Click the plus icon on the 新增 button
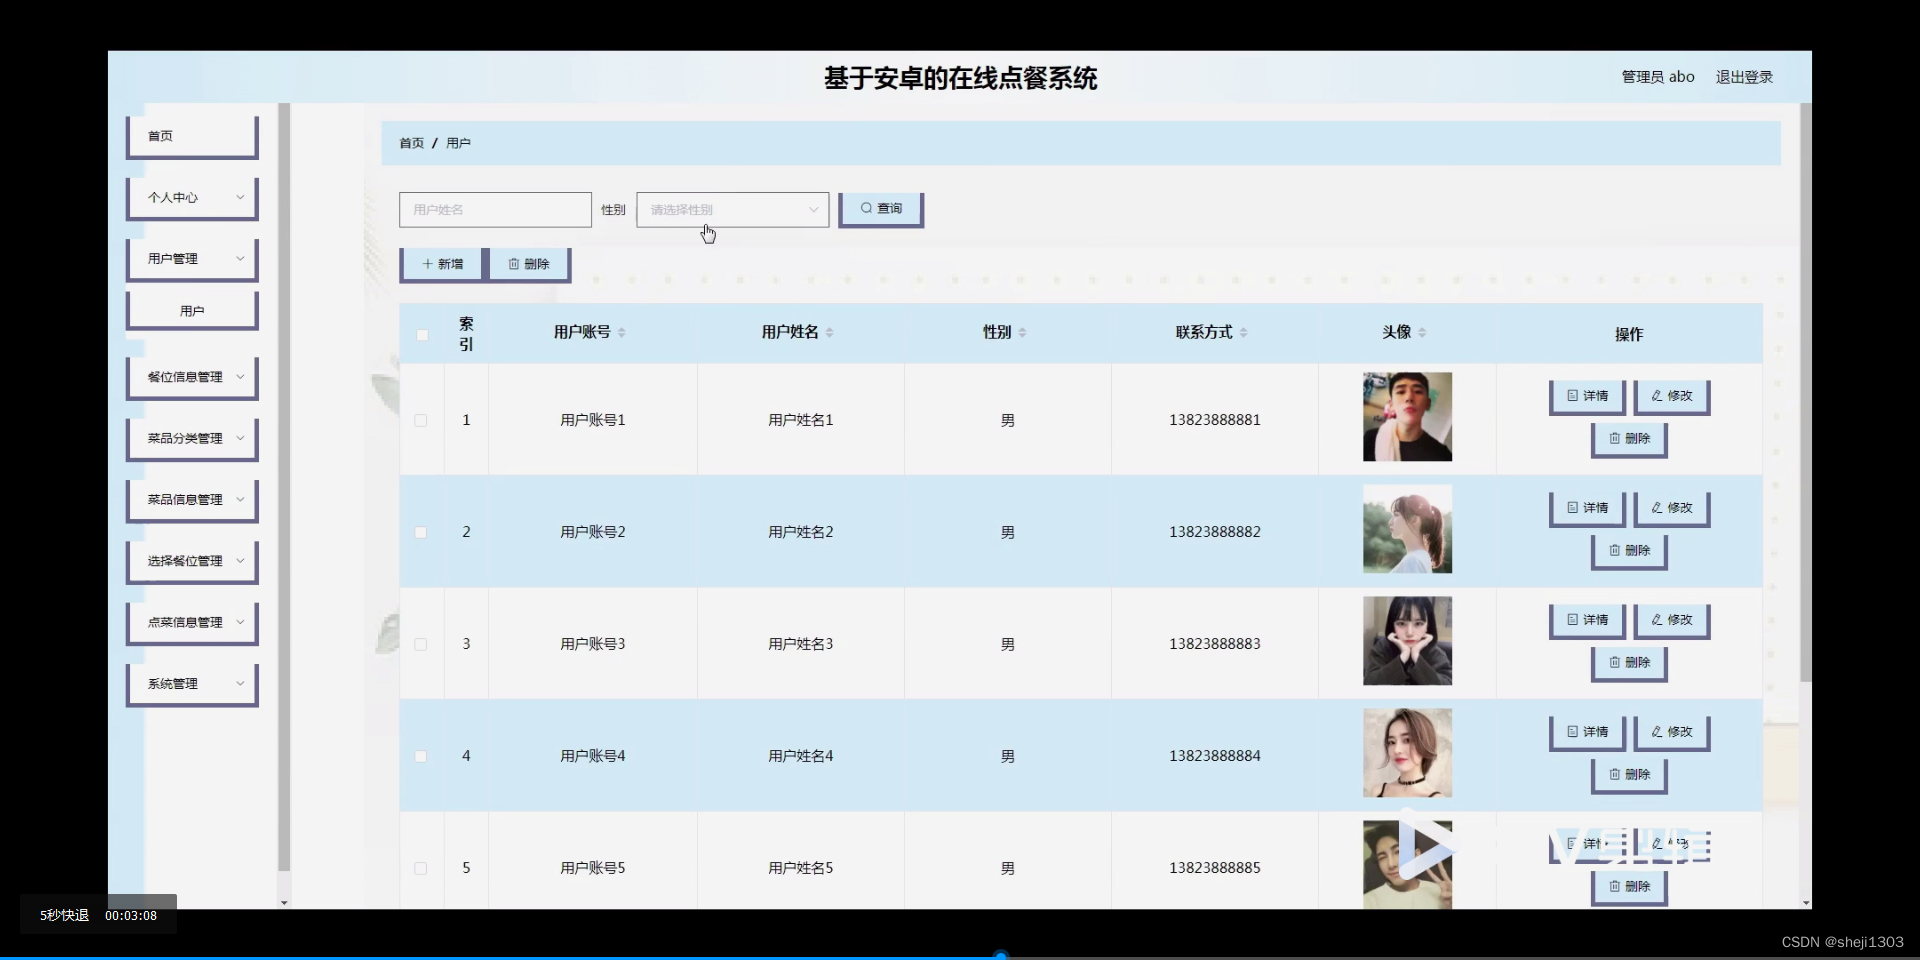 point(428,264)
